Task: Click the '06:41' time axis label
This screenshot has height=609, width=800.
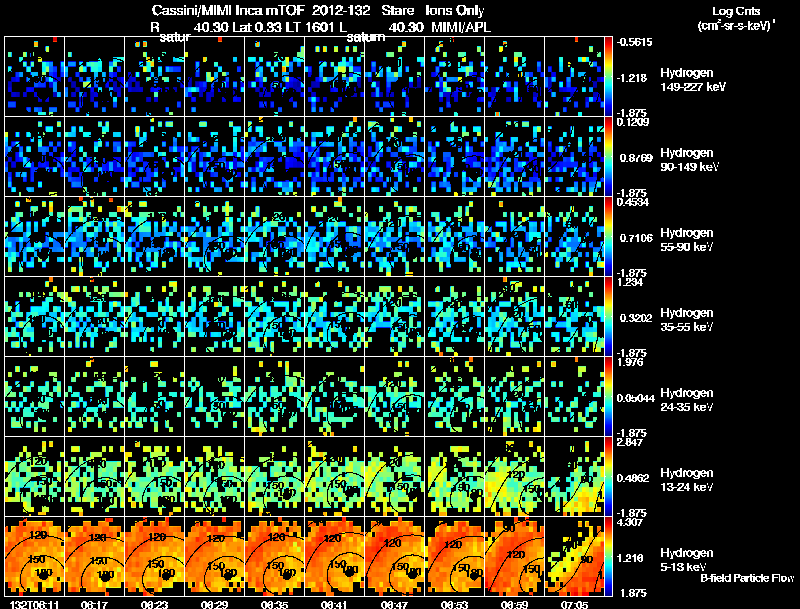Action: tap(334, 605)
